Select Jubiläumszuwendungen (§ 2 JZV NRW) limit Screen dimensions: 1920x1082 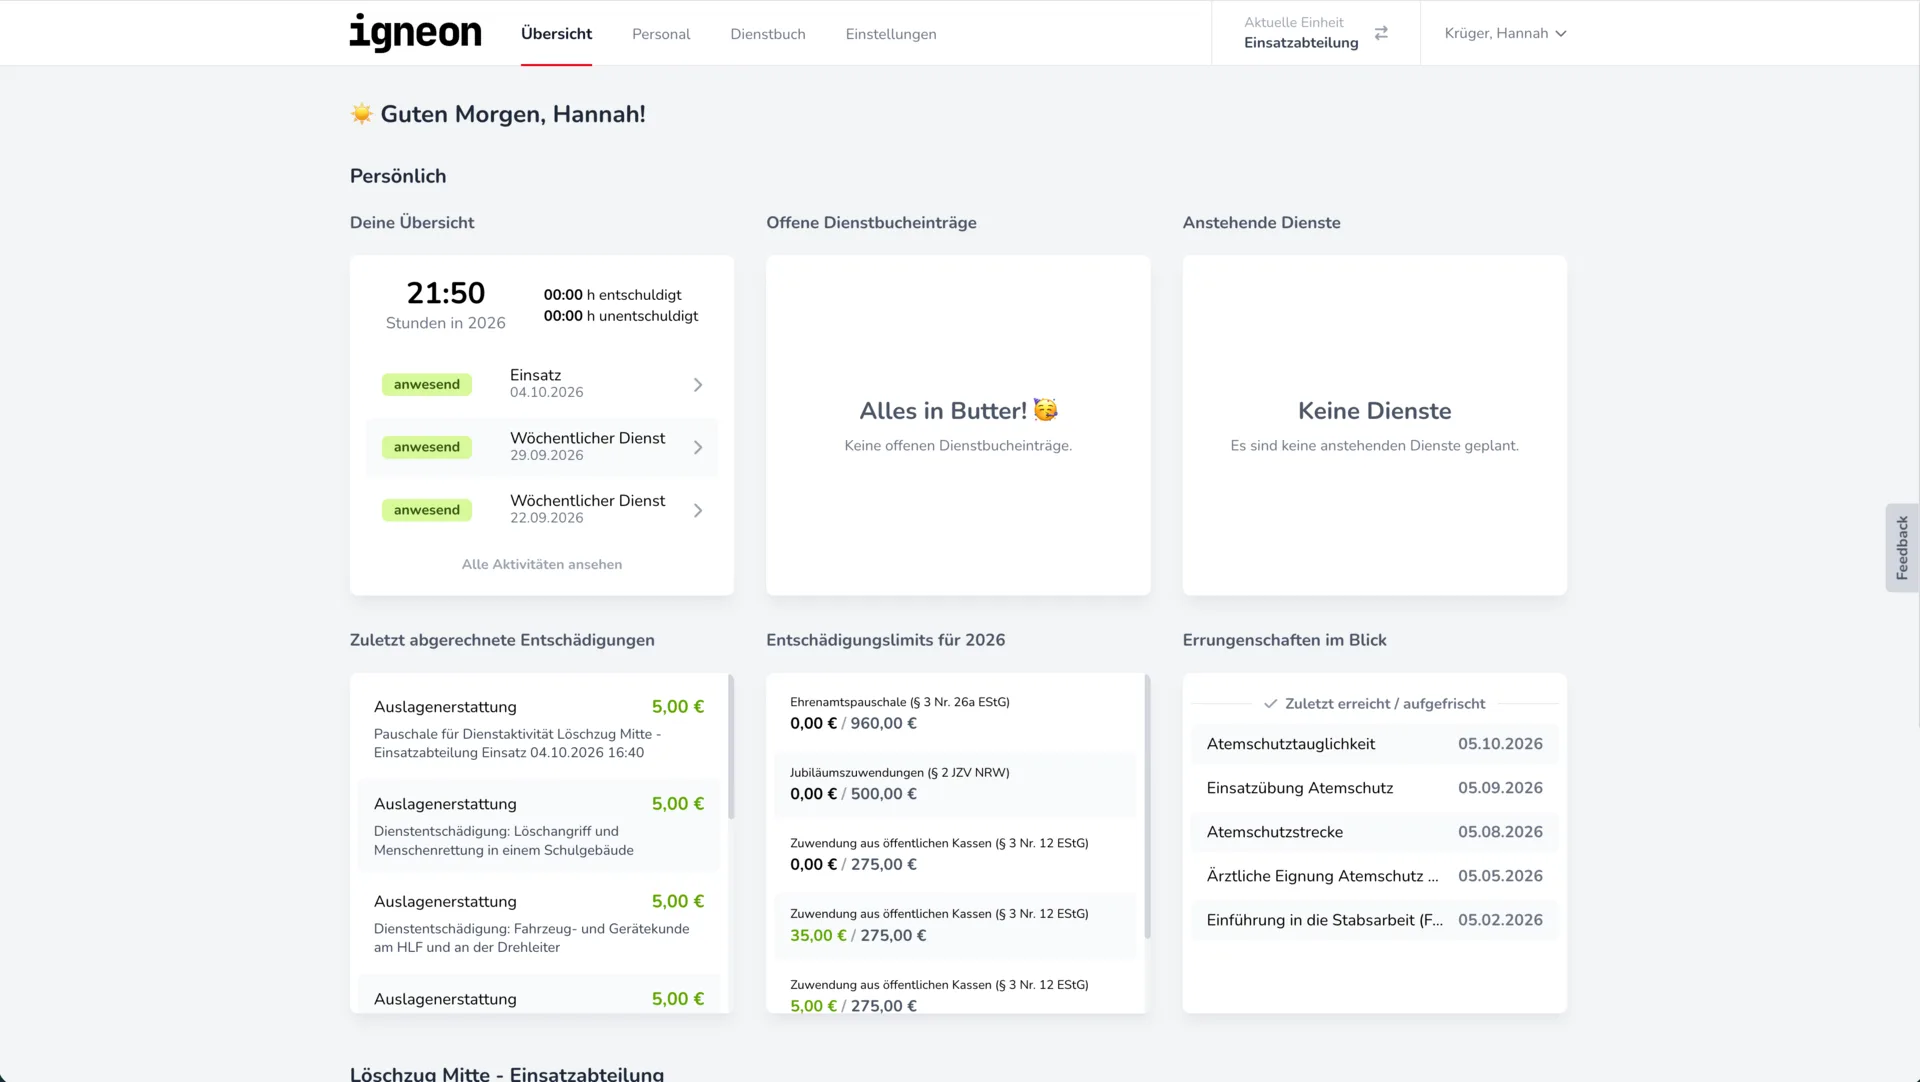pos(955,784)
